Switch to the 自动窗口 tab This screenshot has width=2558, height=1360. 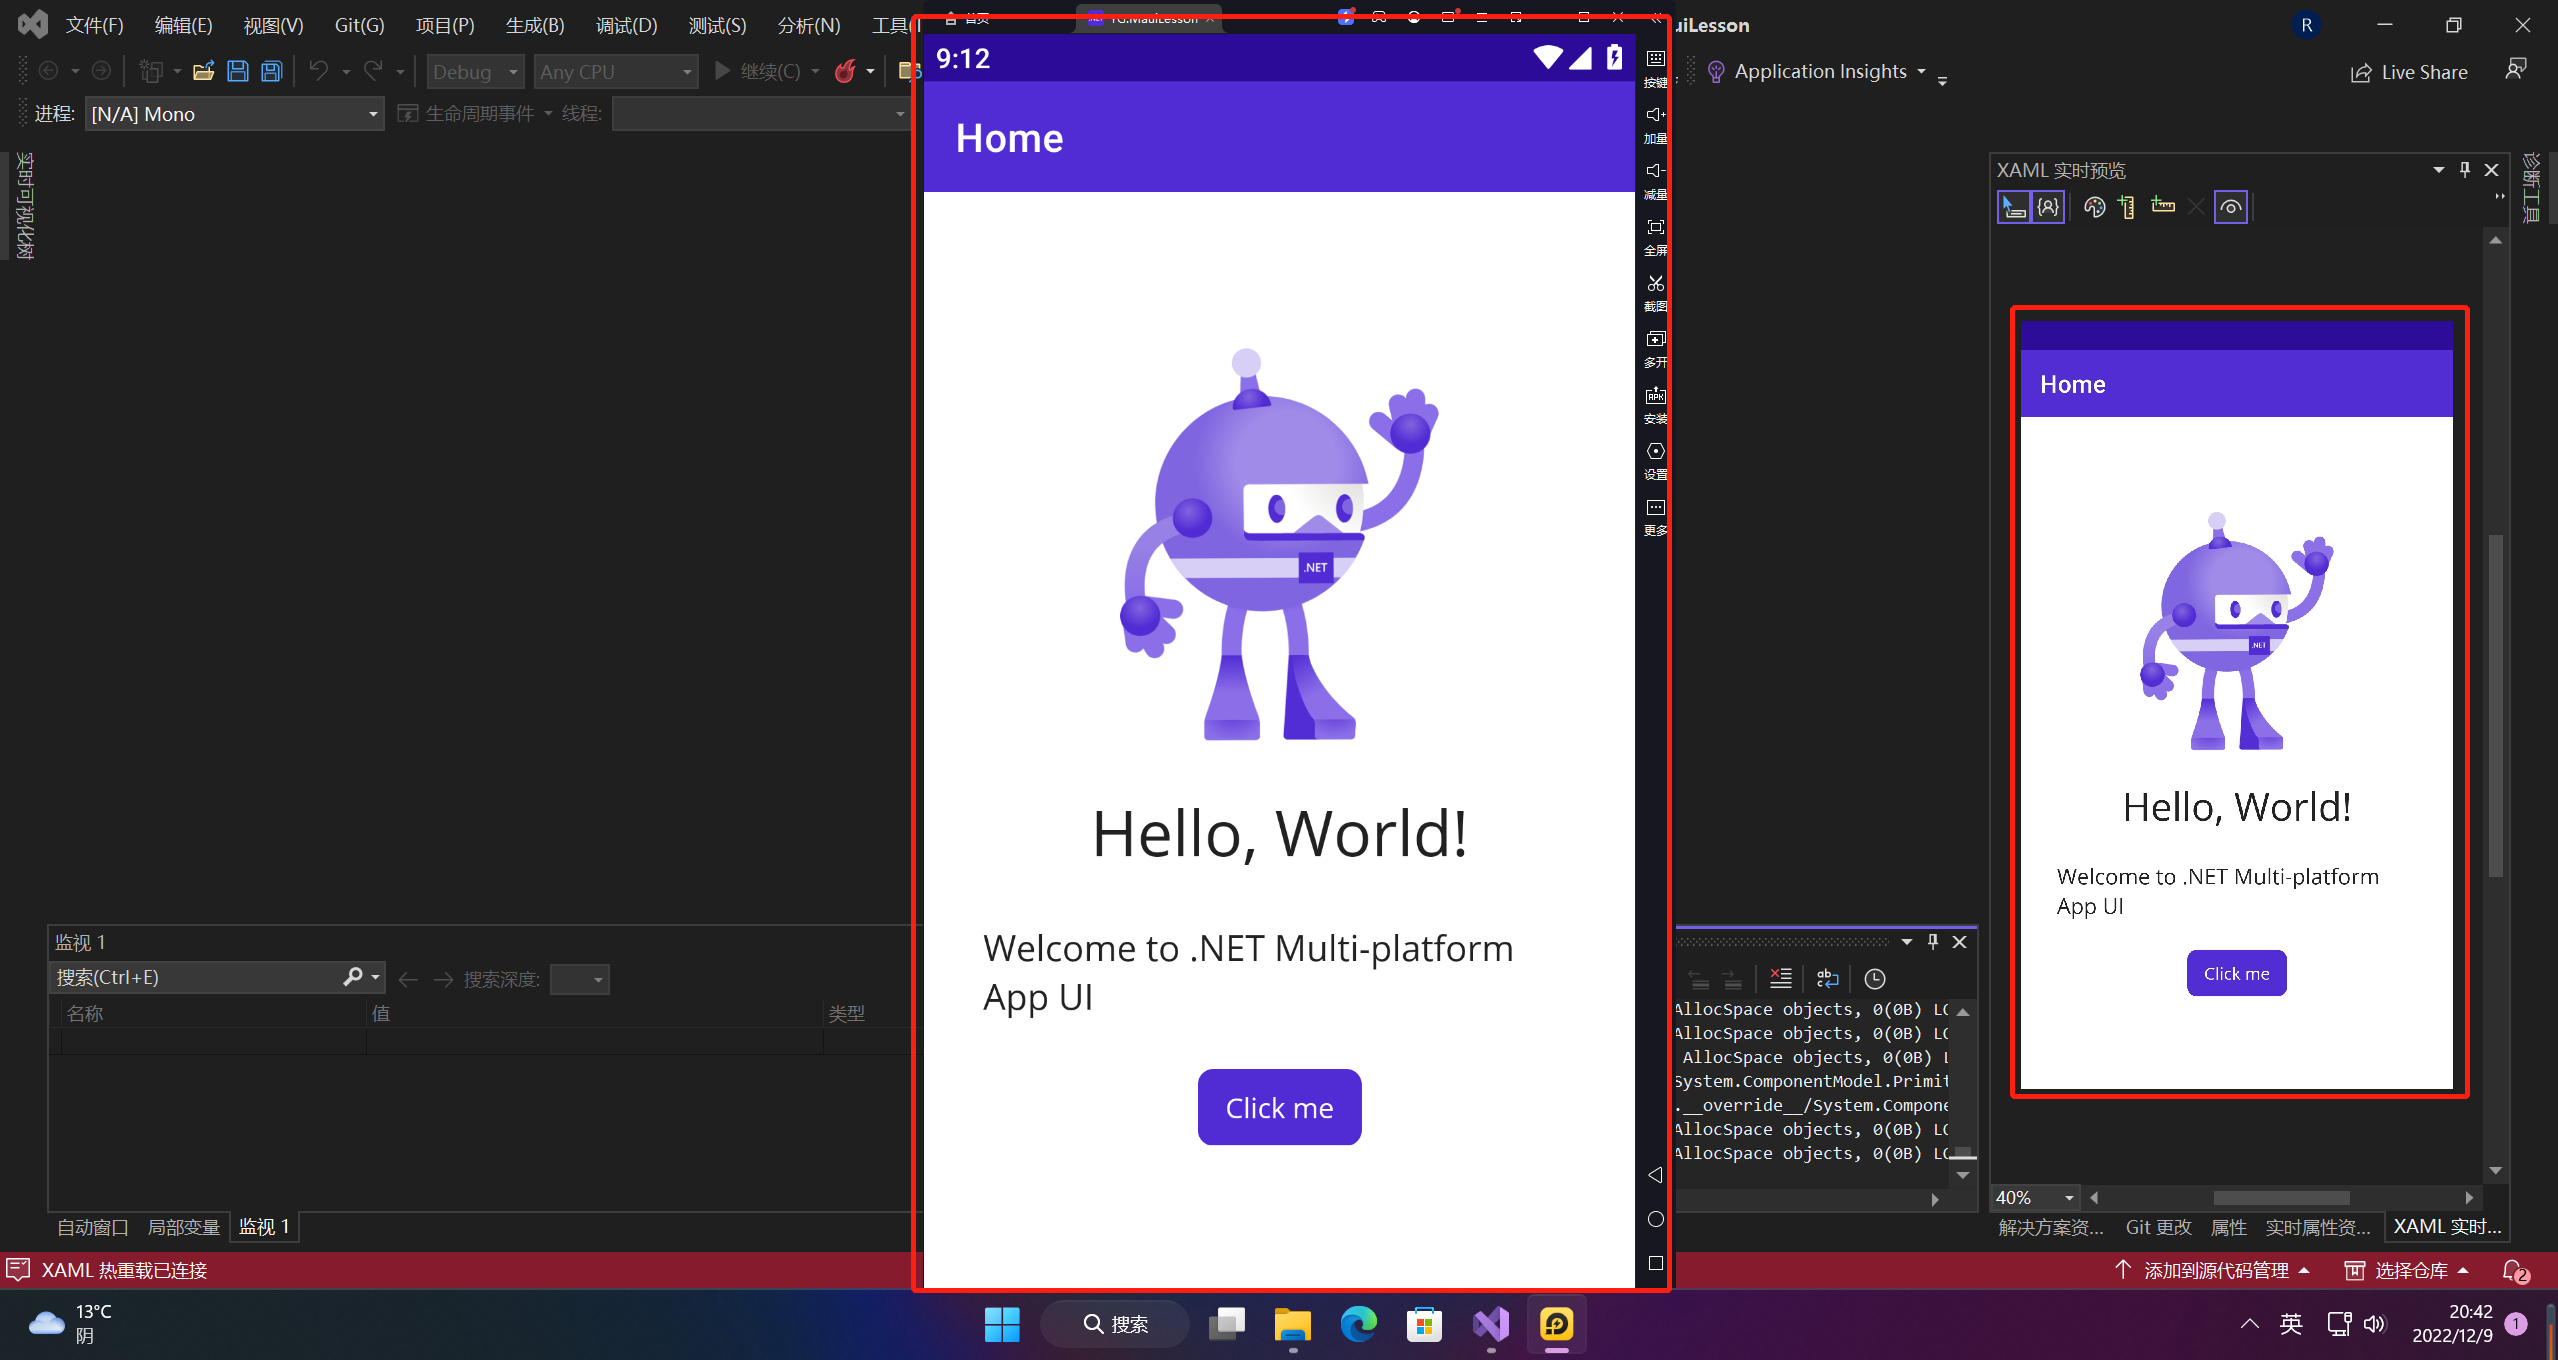pos(93,1227)
